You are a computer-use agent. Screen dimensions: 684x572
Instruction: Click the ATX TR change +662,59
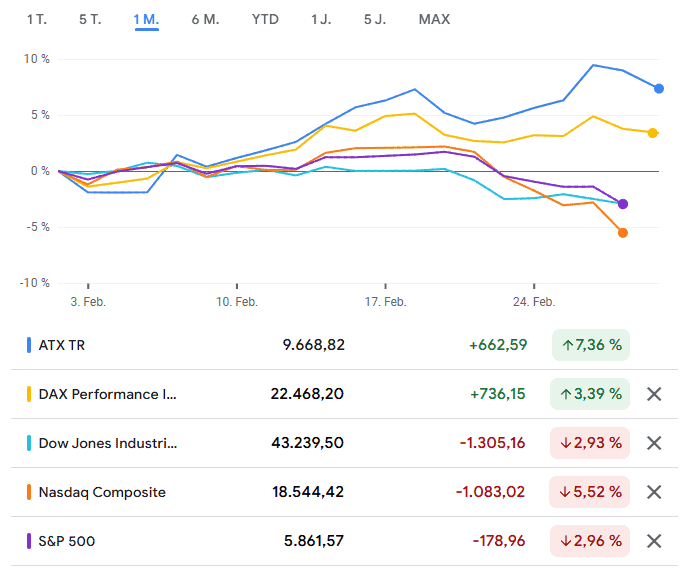(498, 345)
